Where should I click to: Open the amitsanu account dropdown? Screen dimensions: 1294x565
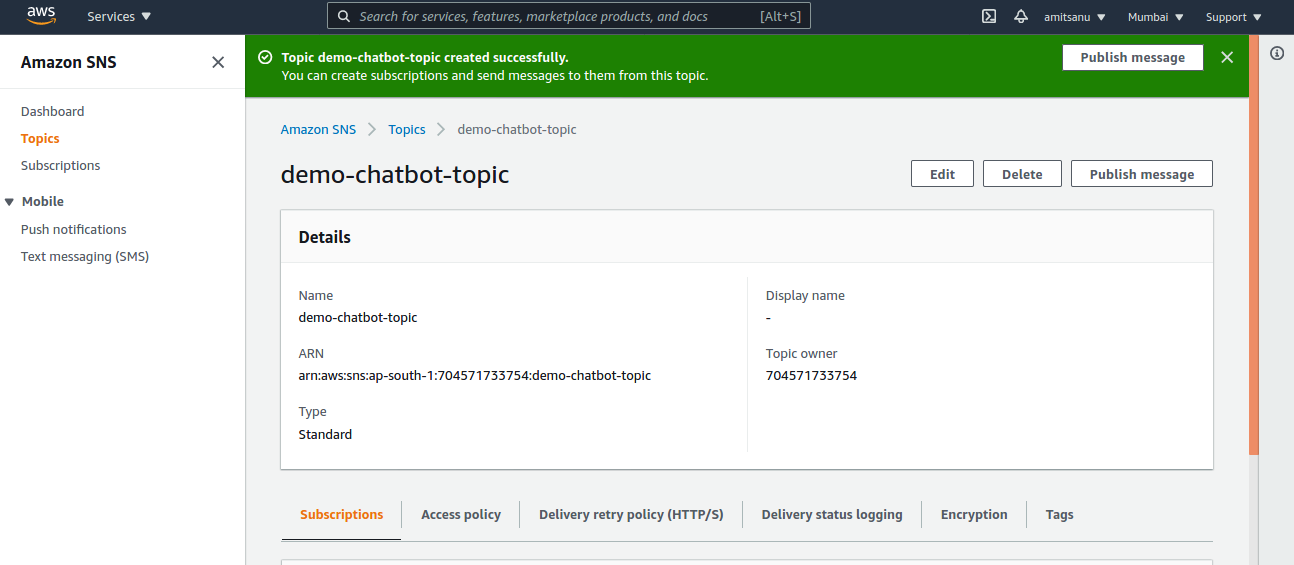[1075, 17]
